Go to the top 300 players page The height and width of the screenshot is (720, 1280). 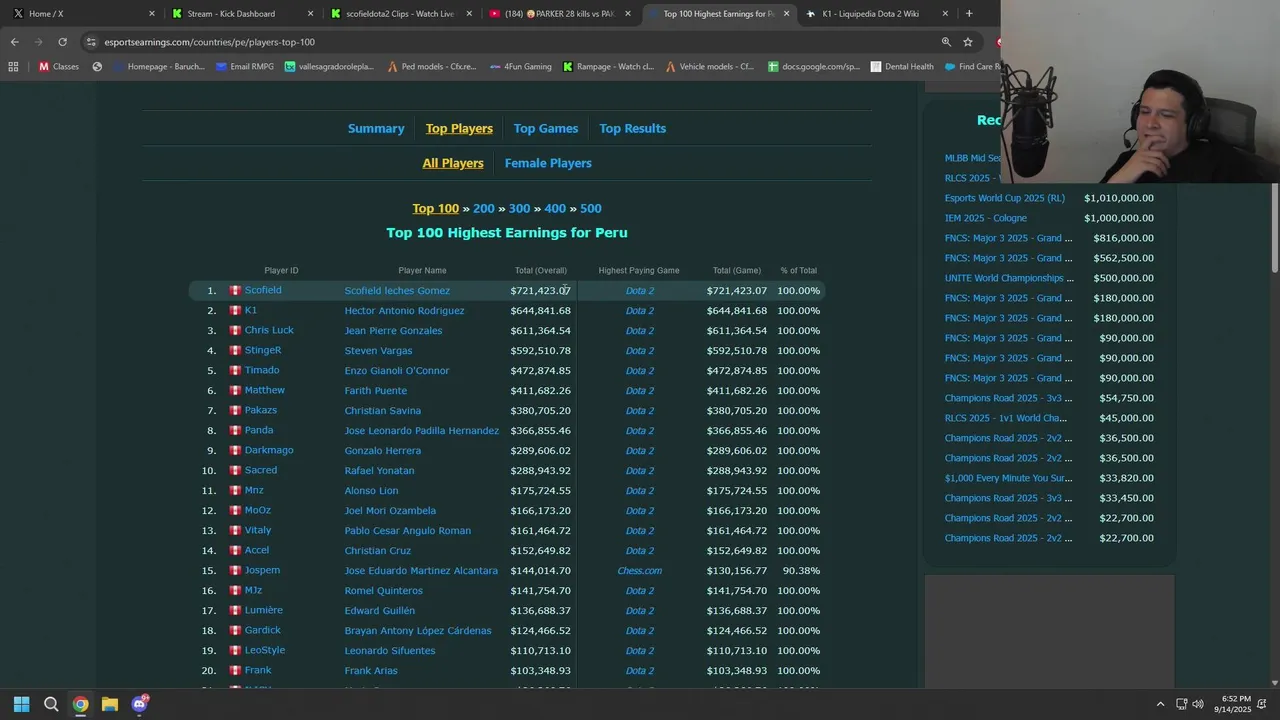pos(519,208)
